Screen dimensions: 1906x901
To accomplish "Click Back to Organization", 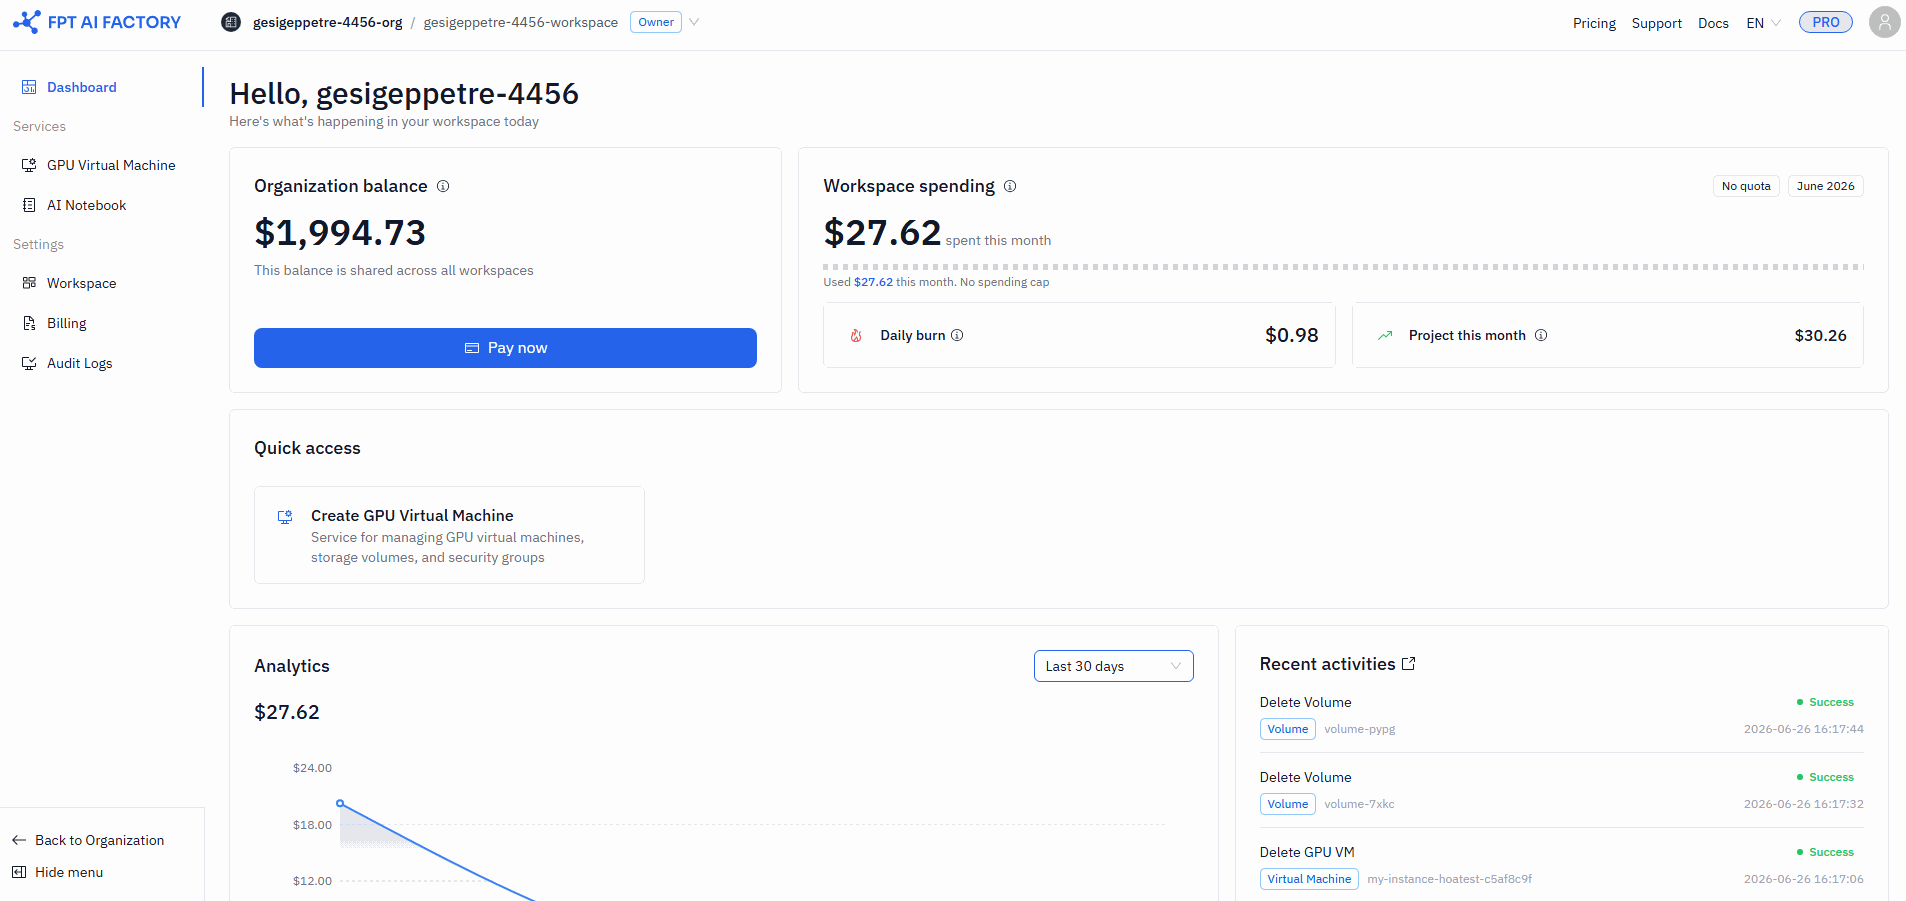I will 88,840.
